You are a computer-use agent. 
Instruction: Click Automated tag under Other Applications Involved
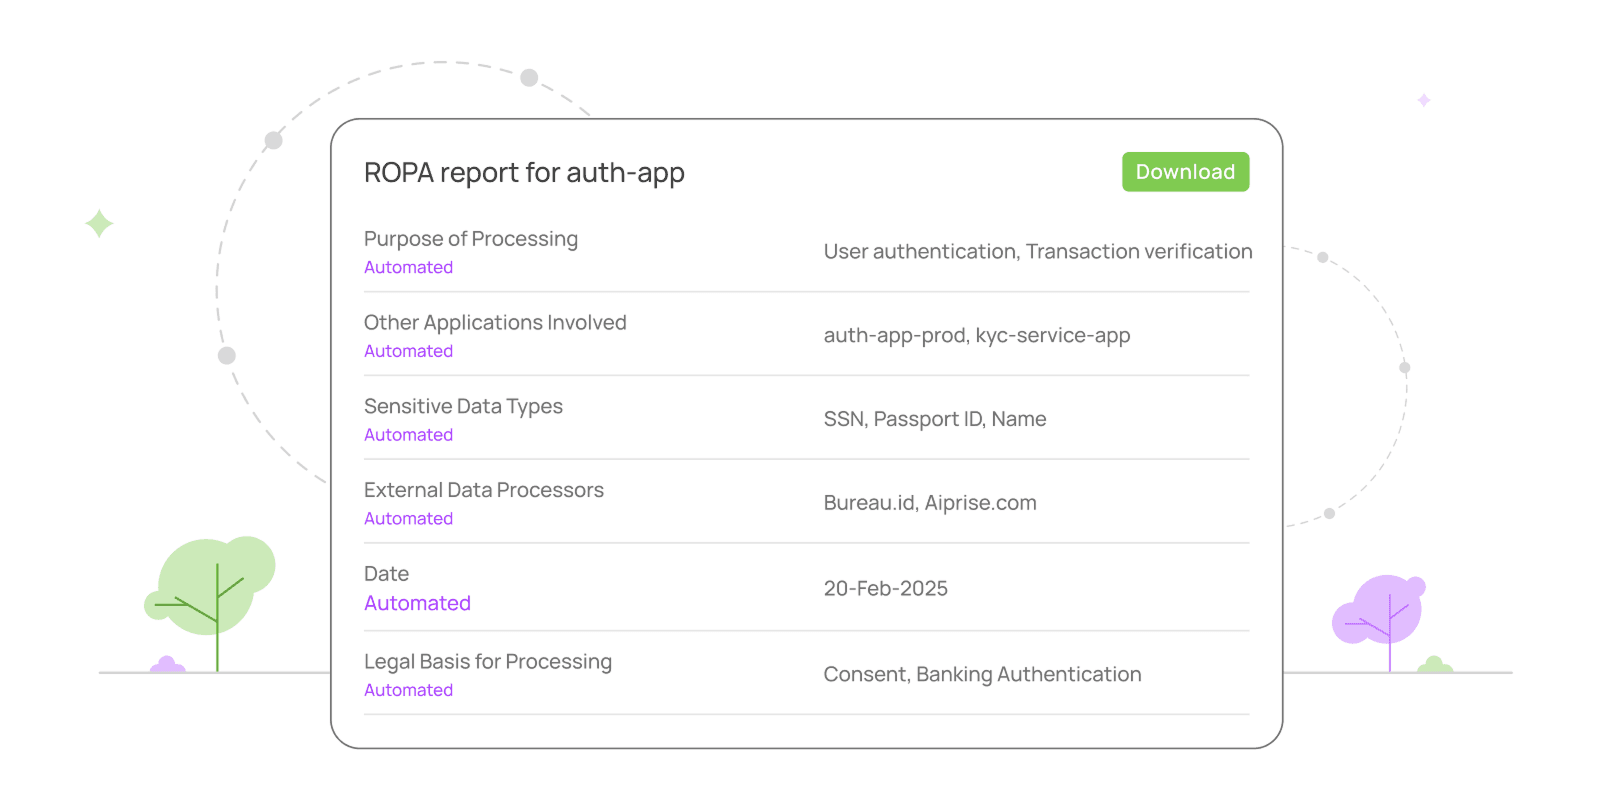pyautogui.click(x=408, y=352)
